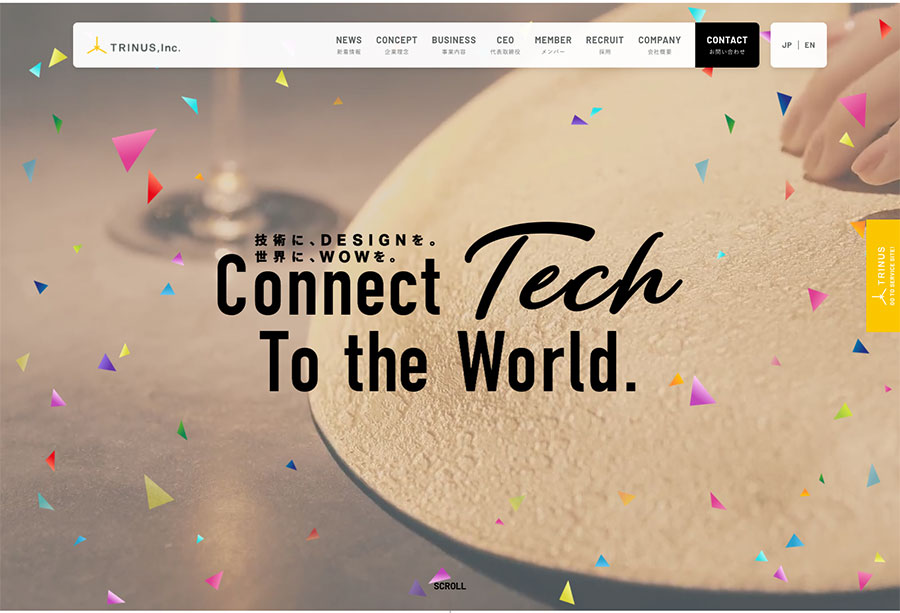Open the COMPANY overview
This screenshot has width=900, height=613.
click(x=660, y=45)
